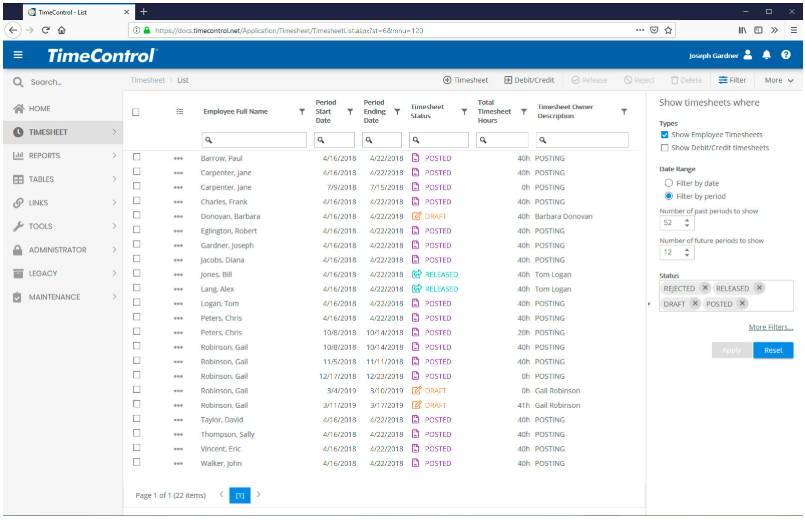Screen dimensions: 805x520
Task: Uncheck Show Employee Timesheets
Action: 664,134
